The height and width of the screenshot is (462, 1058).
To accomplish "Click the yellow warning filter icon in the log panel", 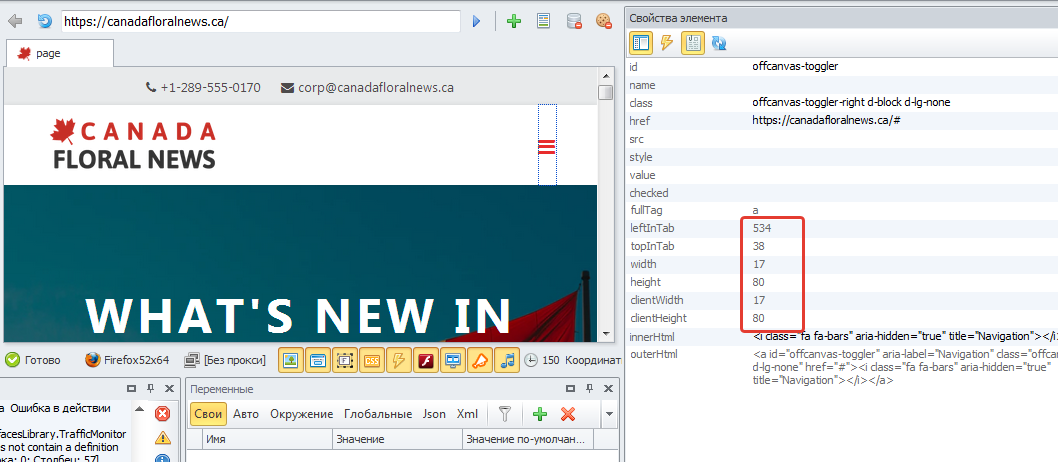I will (x=163, y=438).
